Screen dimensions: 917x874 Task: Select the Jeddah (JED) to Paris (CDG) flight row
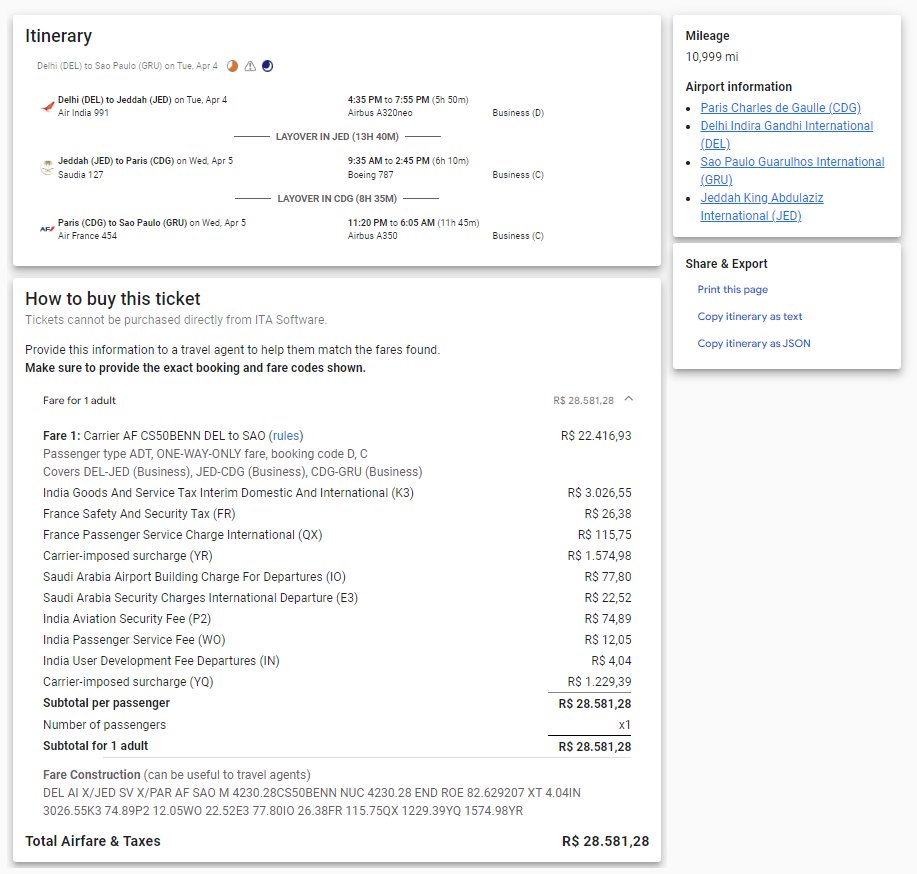(292, 167)
